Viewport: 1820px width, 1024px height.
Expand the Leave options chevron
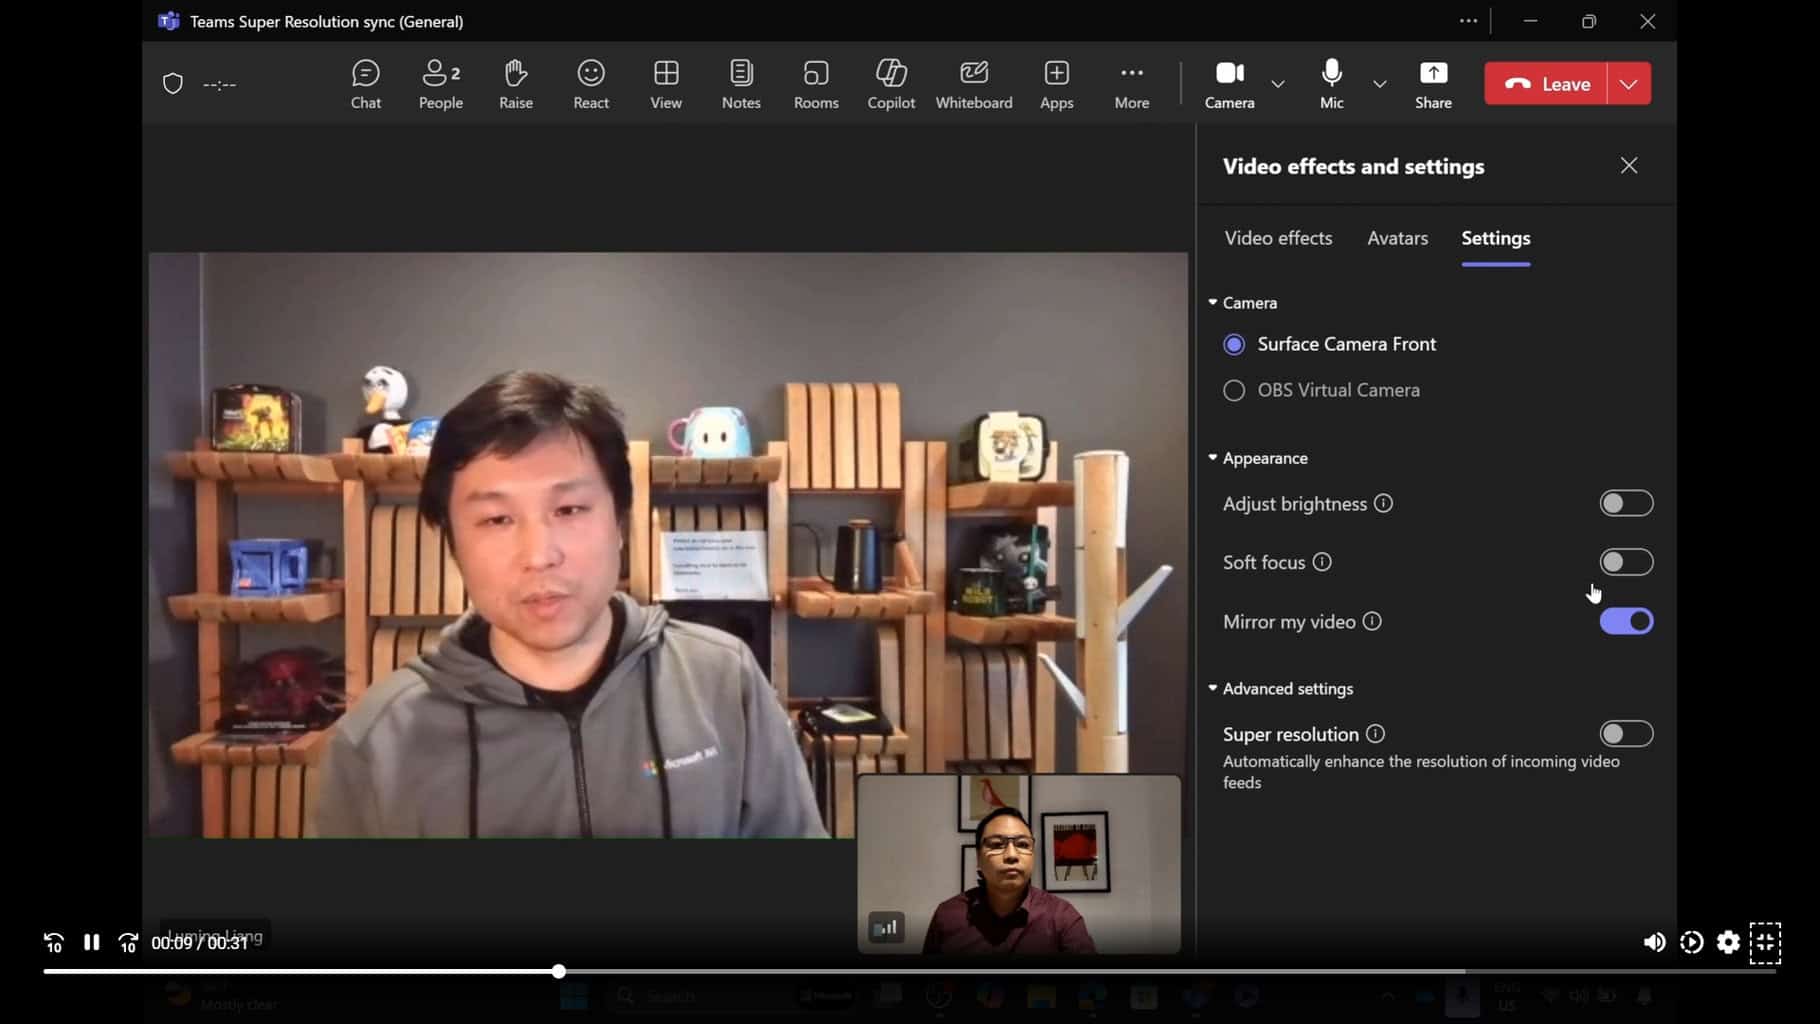click(x=1629, y=84)
